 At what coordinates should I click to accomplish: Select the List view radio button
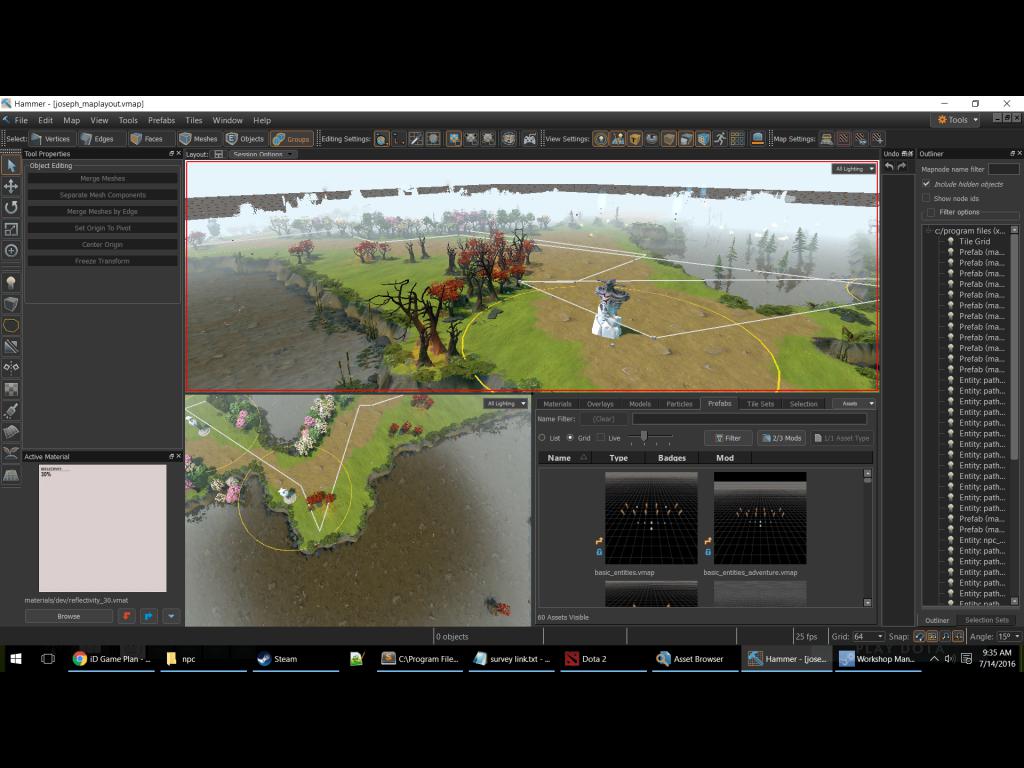tap(542, 438)
